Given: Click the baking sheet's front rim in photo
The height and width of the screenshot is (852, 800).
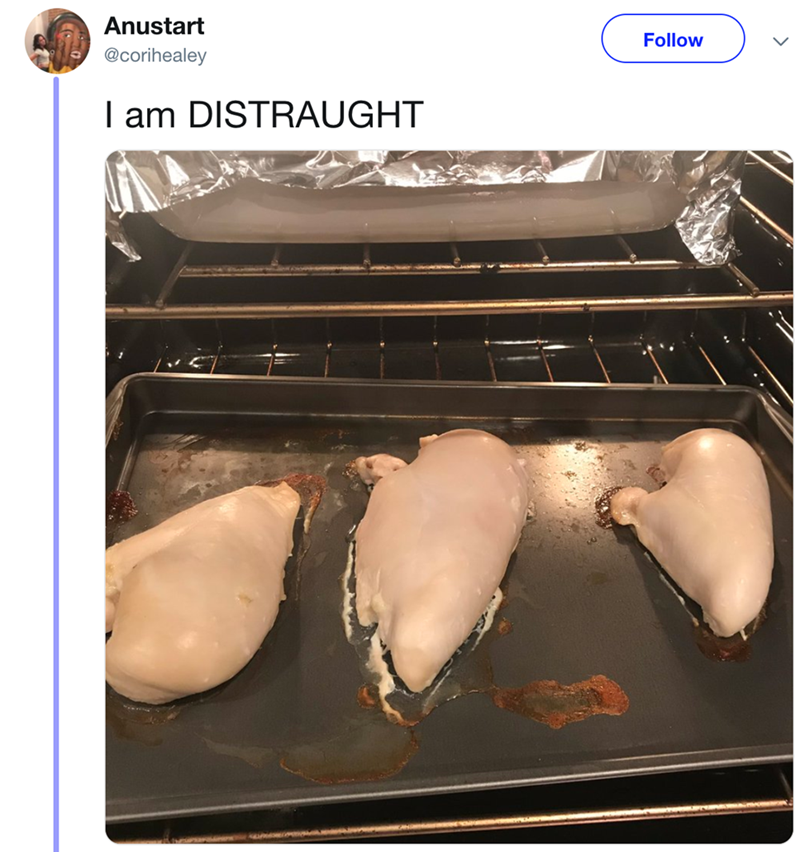Looking at the screenshot, I should pos(450,800).
